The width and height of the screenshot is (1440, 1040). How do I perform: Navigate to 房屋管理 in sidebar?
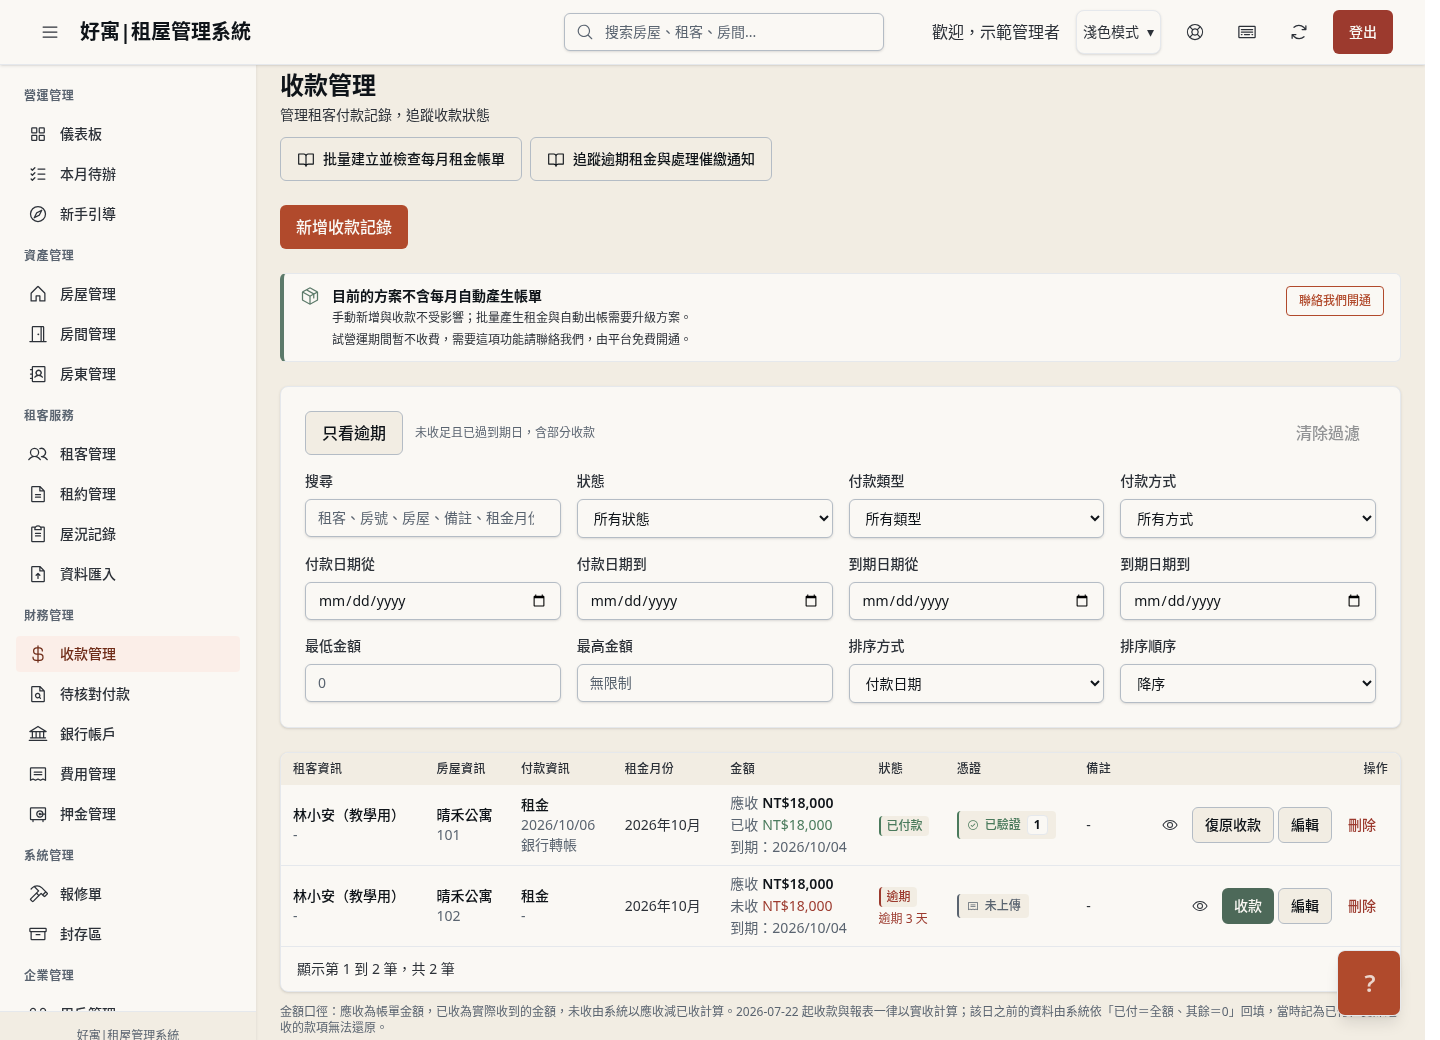(128, 294)
